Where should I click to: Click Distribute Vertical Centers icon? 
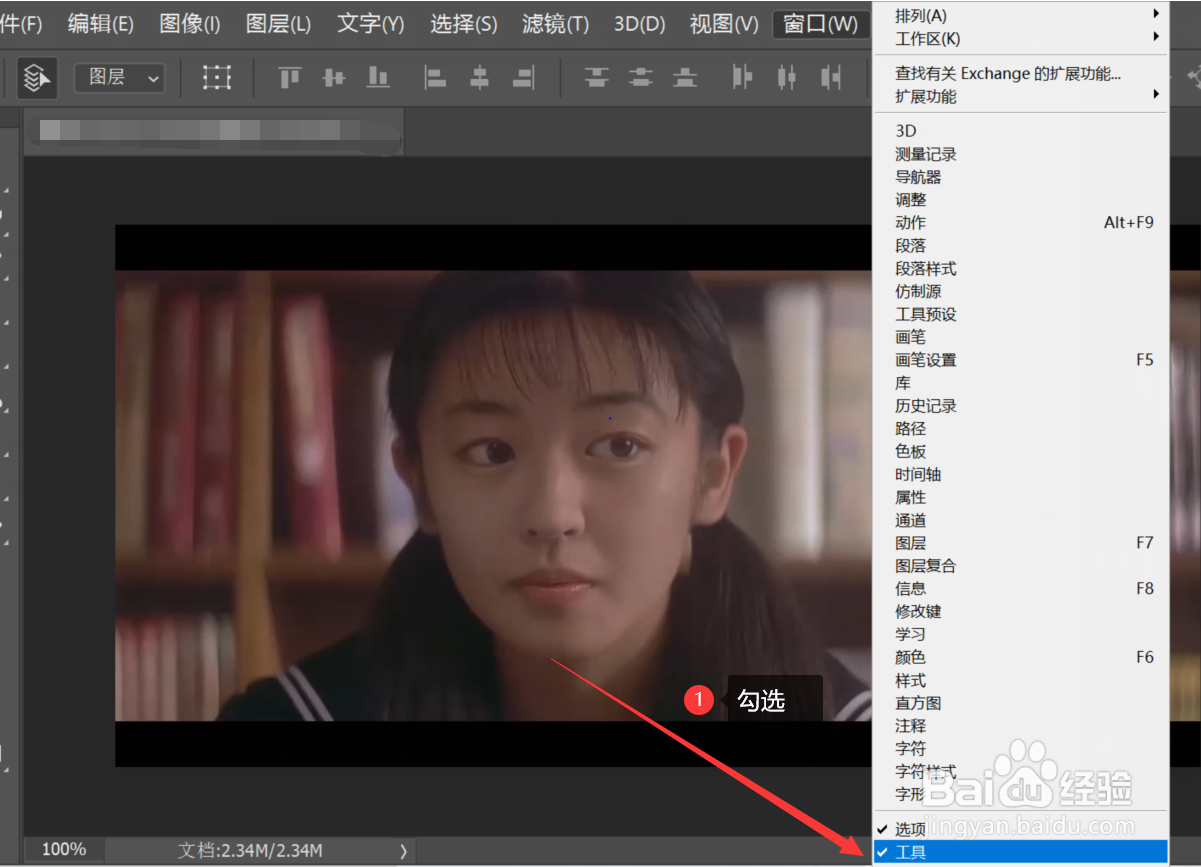pyautogui.click(x=641, y=77)
